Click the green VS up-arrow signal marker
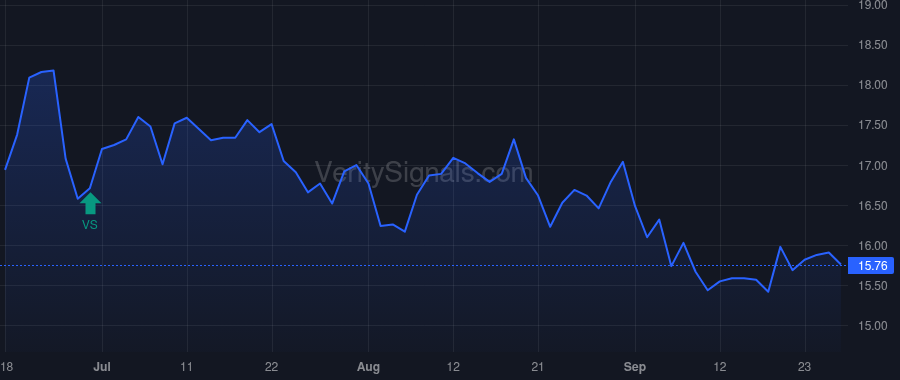Screen dimensions: 900x380 90,204
